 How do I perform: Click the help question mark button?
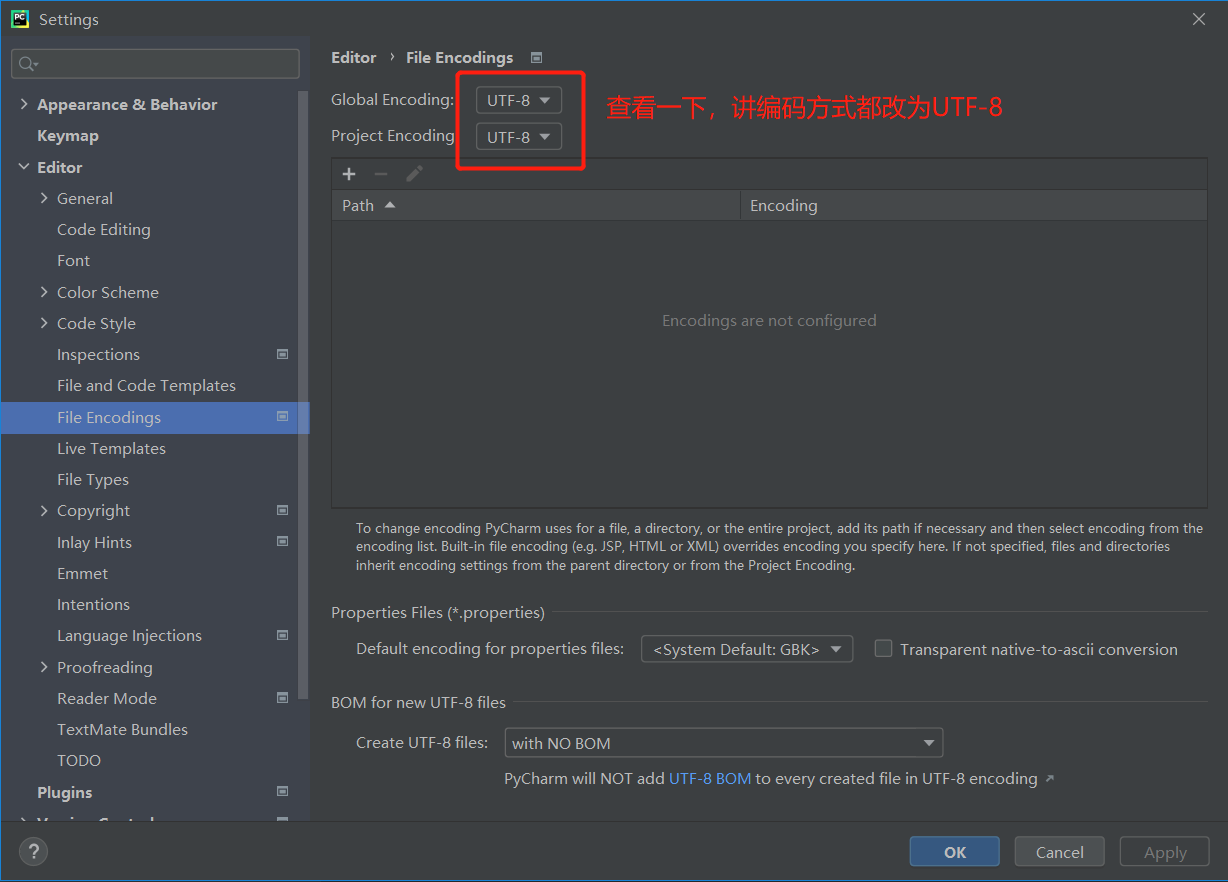click(34, 851)
